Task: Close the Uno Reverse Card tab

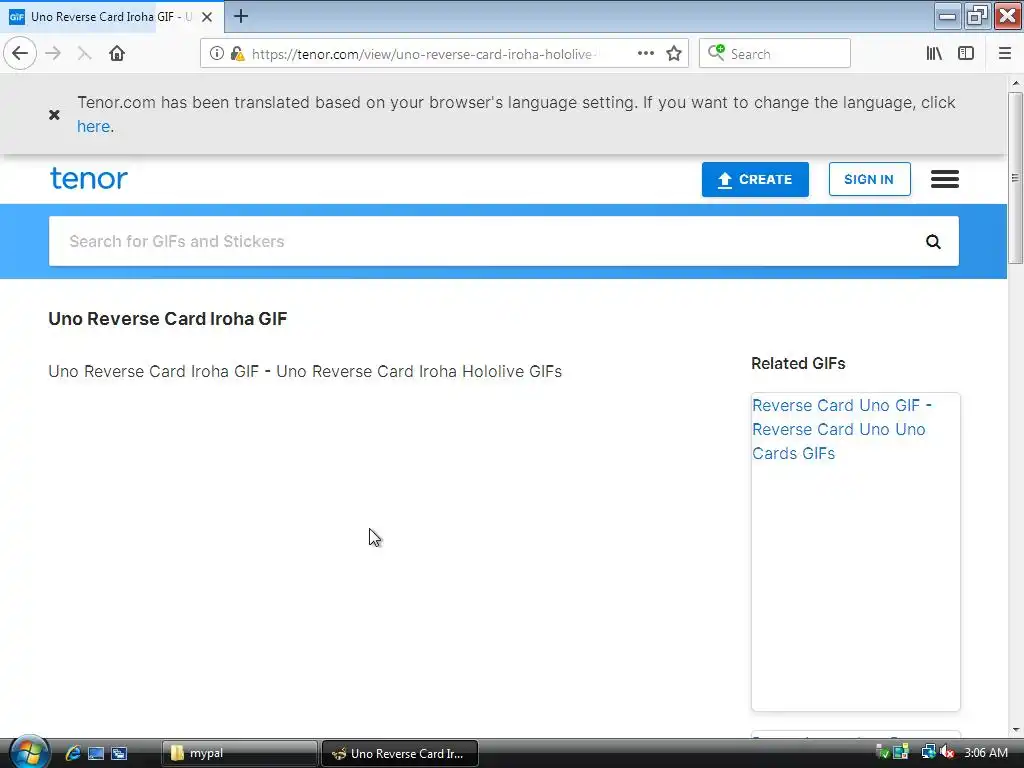Action: click(x=207, y=17)
